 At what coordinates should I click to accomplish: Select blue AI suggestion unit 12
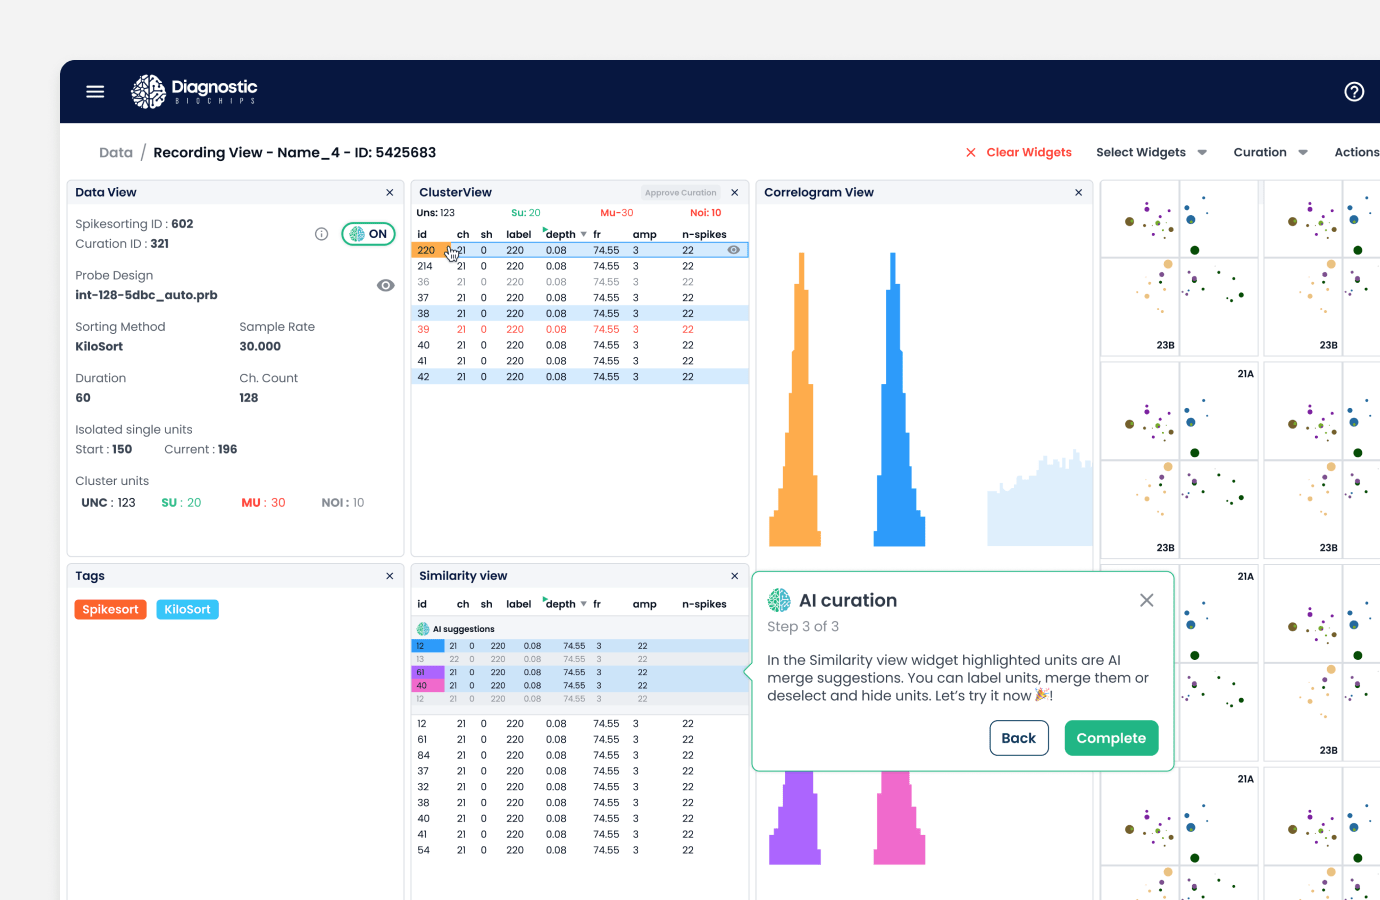click(428, 646)
